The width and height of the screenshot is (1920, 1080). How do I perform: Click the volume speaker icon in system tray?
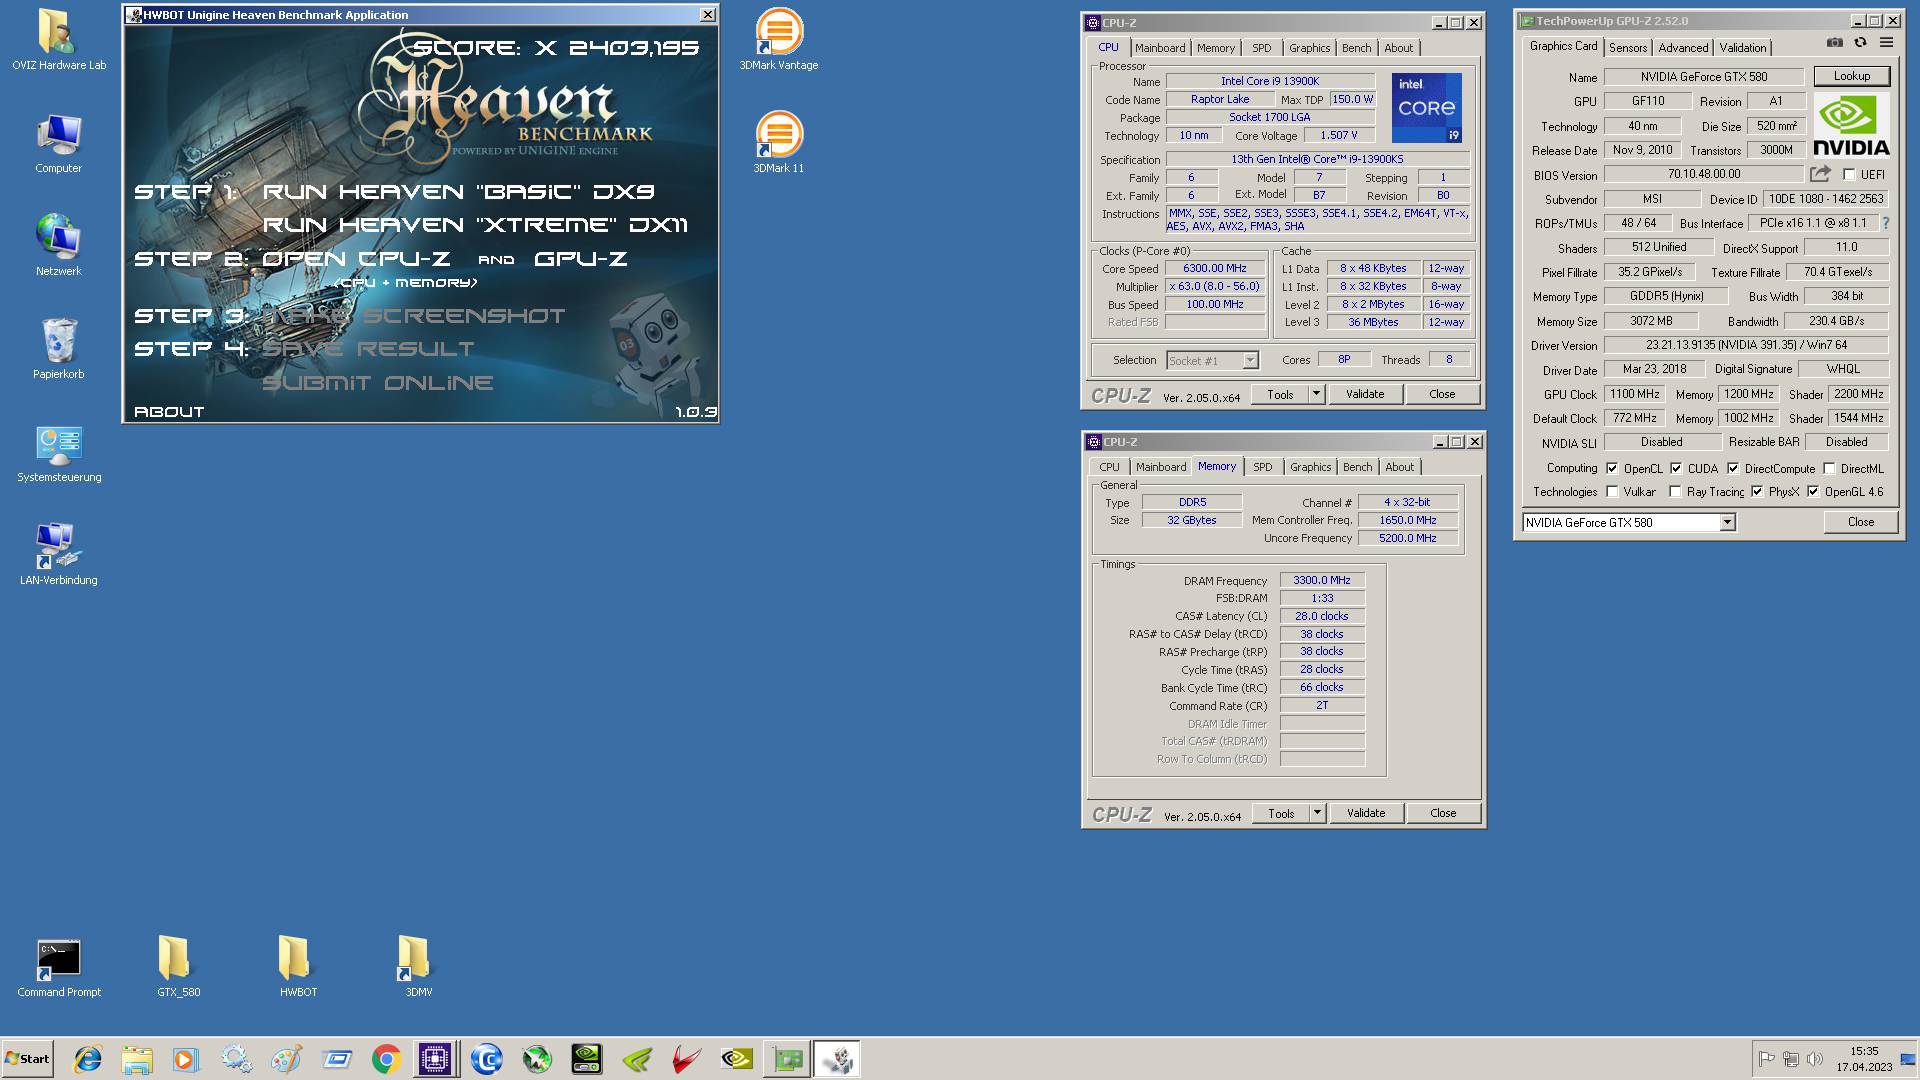click(1814, 1059)
